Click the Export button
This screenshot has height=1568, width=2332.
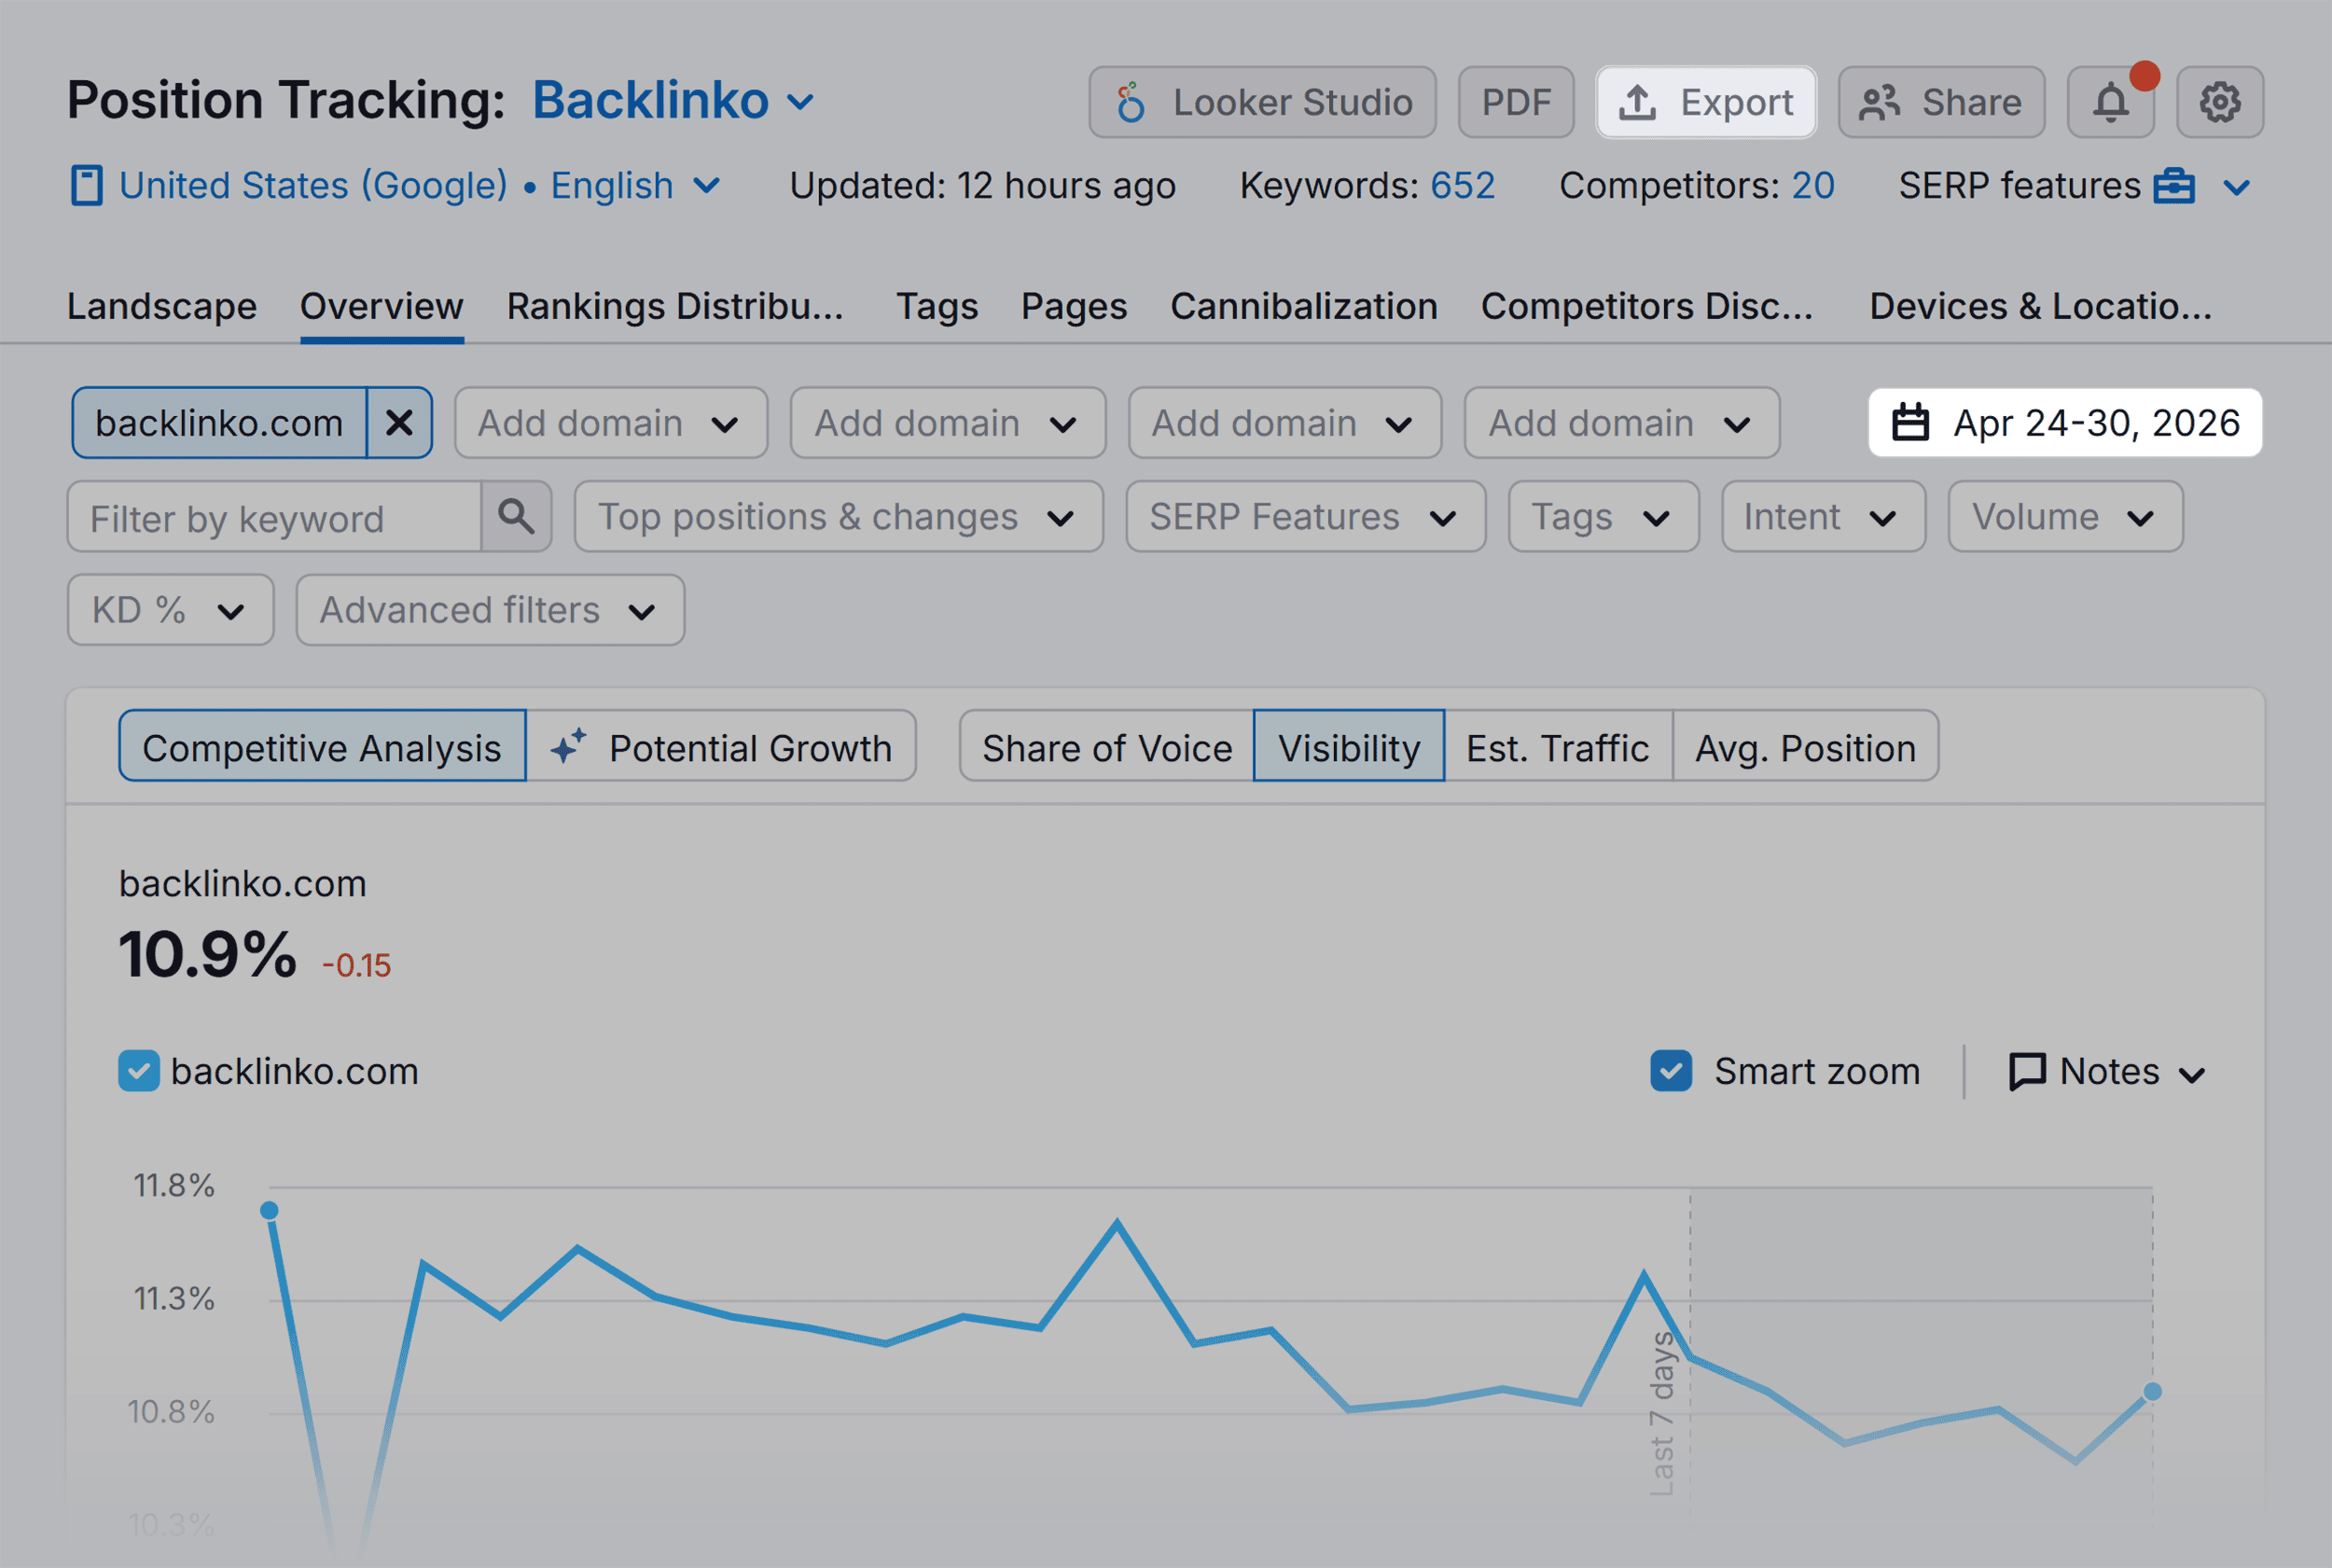pyautogui.click(x=1706, y=102)
